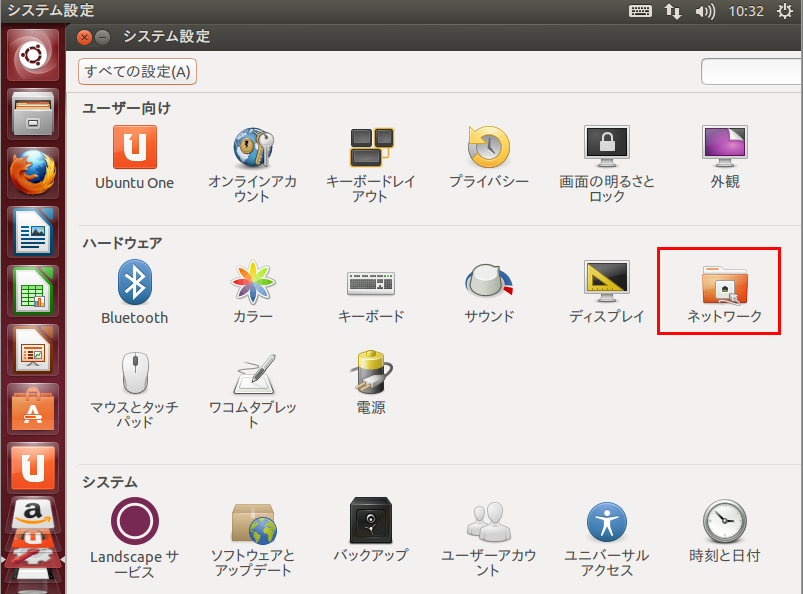Open Amazon from the launcher
The height and width of the screenshot is (594, 803).
(33, 514)
